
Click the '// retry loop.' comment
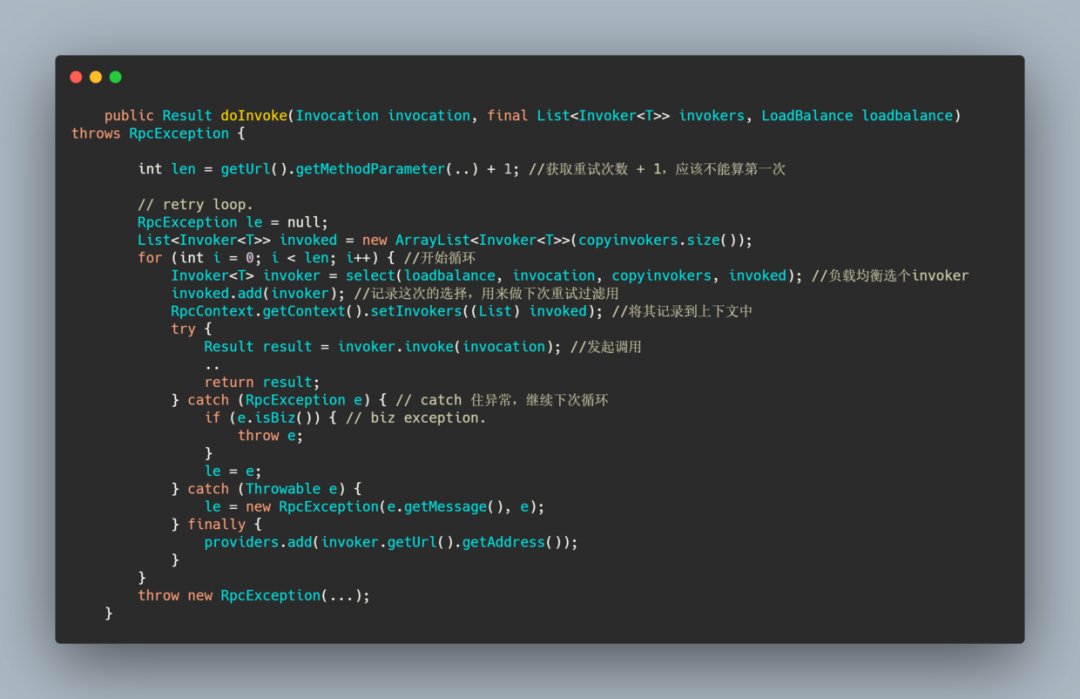[x=195, y=205]
